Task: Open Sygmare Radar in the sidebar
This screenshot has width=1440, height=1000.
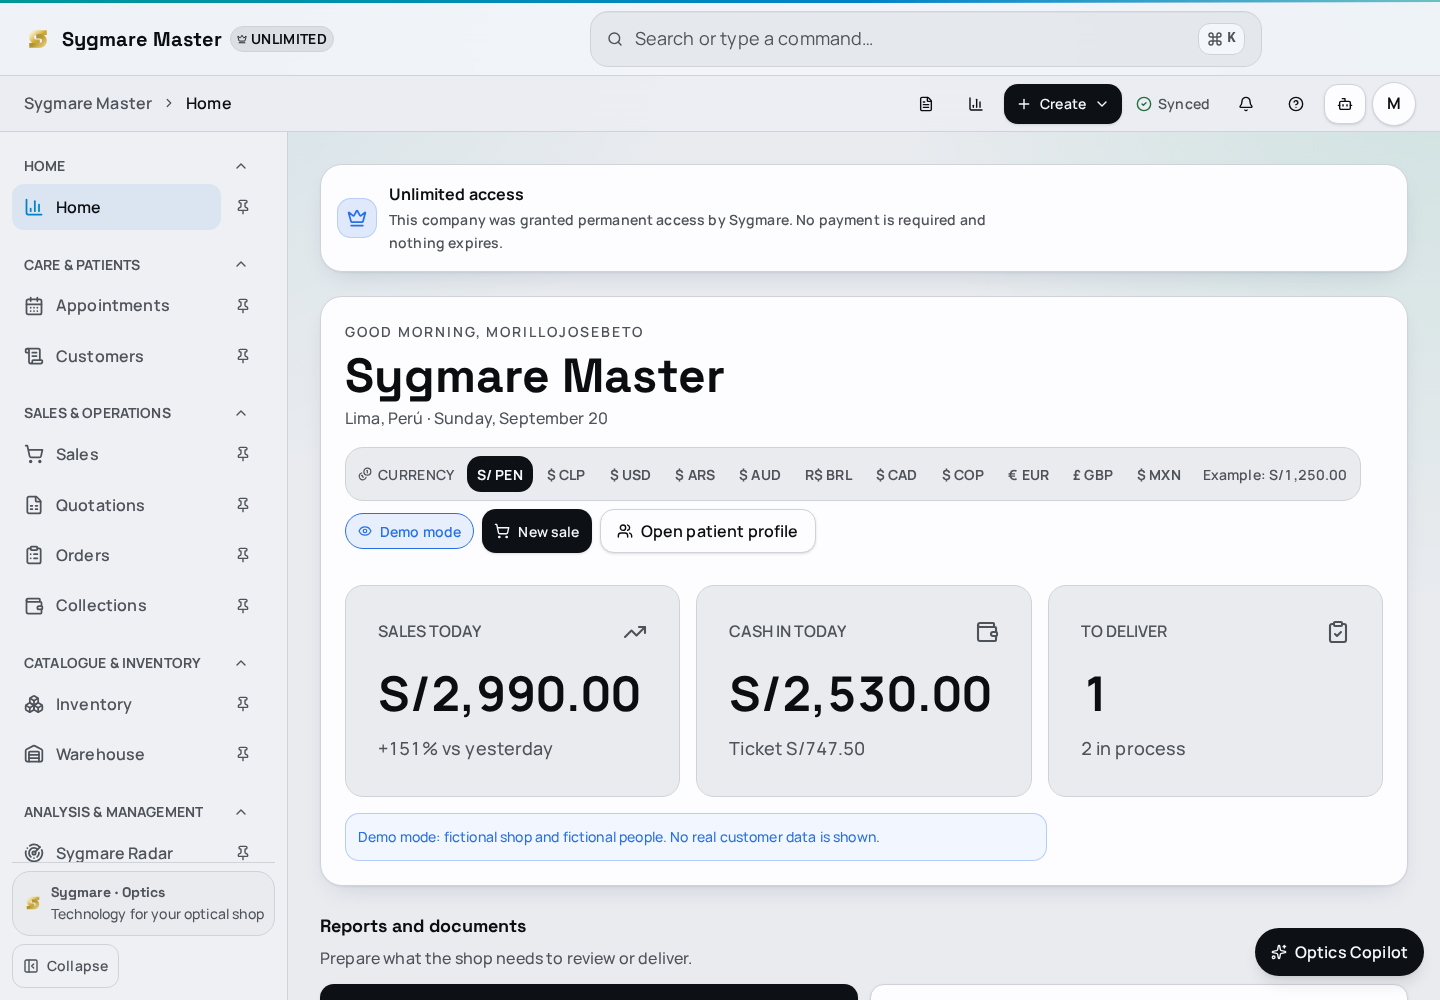Action: (x=116, y=852)
